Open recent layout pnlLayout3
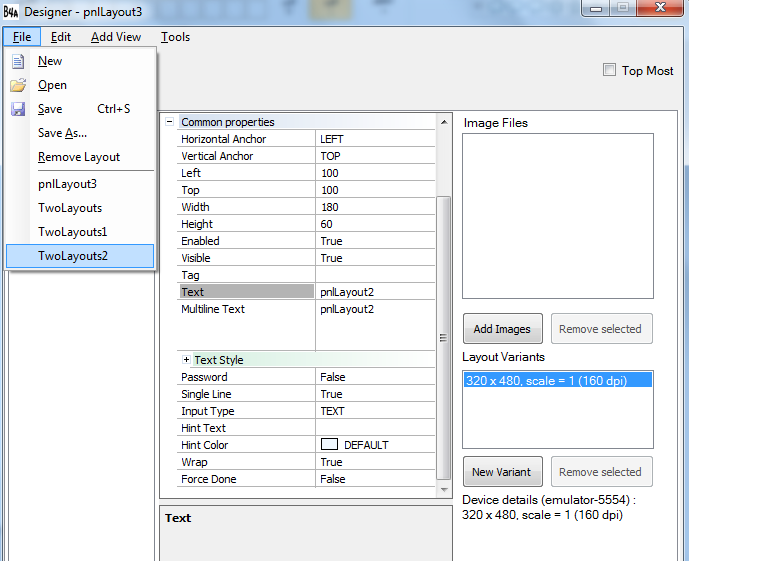 (81, 184)
